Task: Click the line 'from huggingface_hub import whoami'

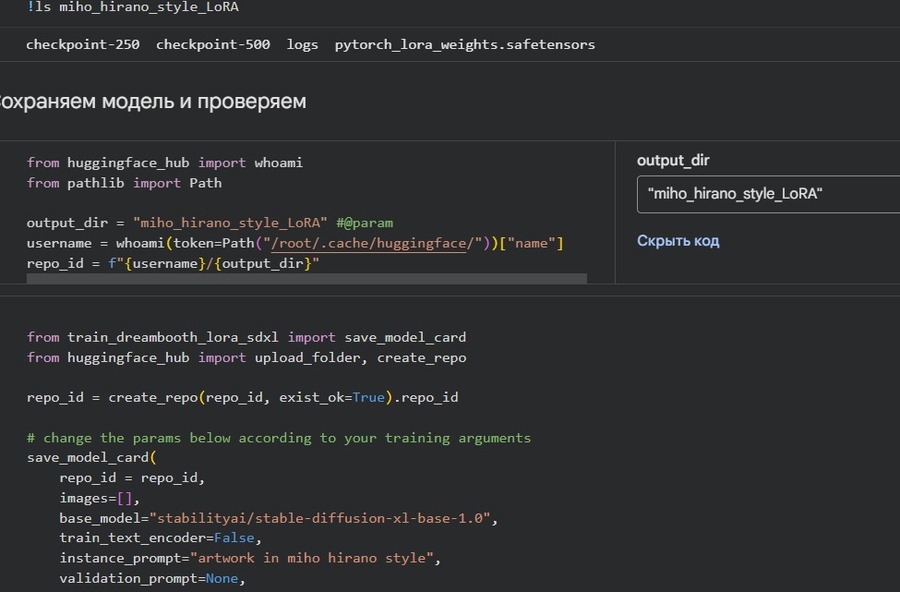Action: point(165,163)
